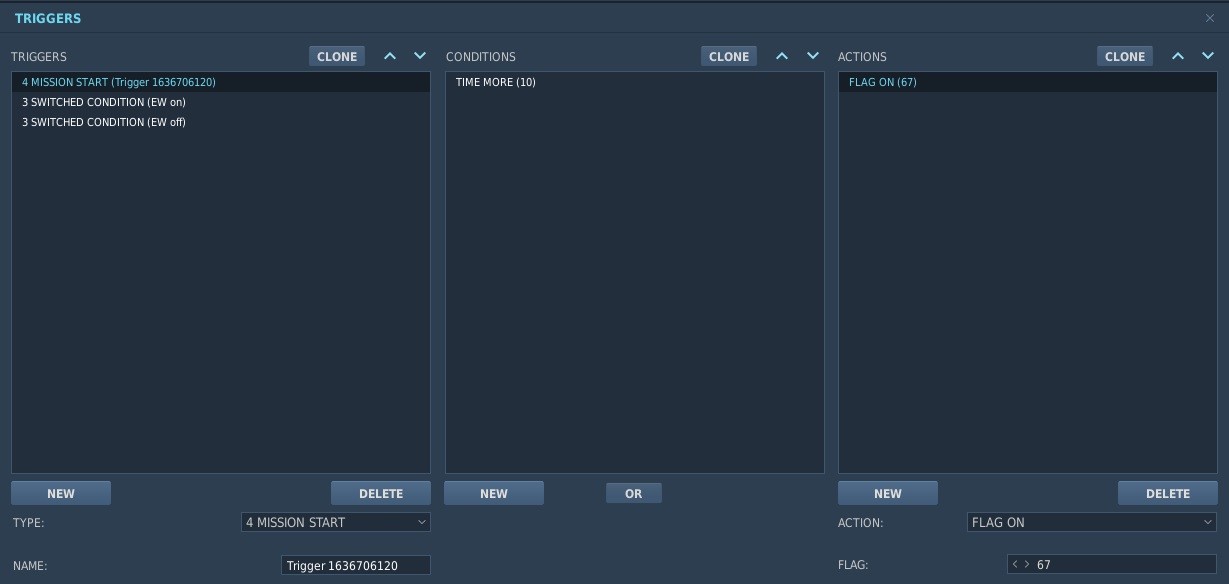This screenshot has width=1229, height=584.
Task: Move selected action down in Actions list
Action: tap(1208, 56)
